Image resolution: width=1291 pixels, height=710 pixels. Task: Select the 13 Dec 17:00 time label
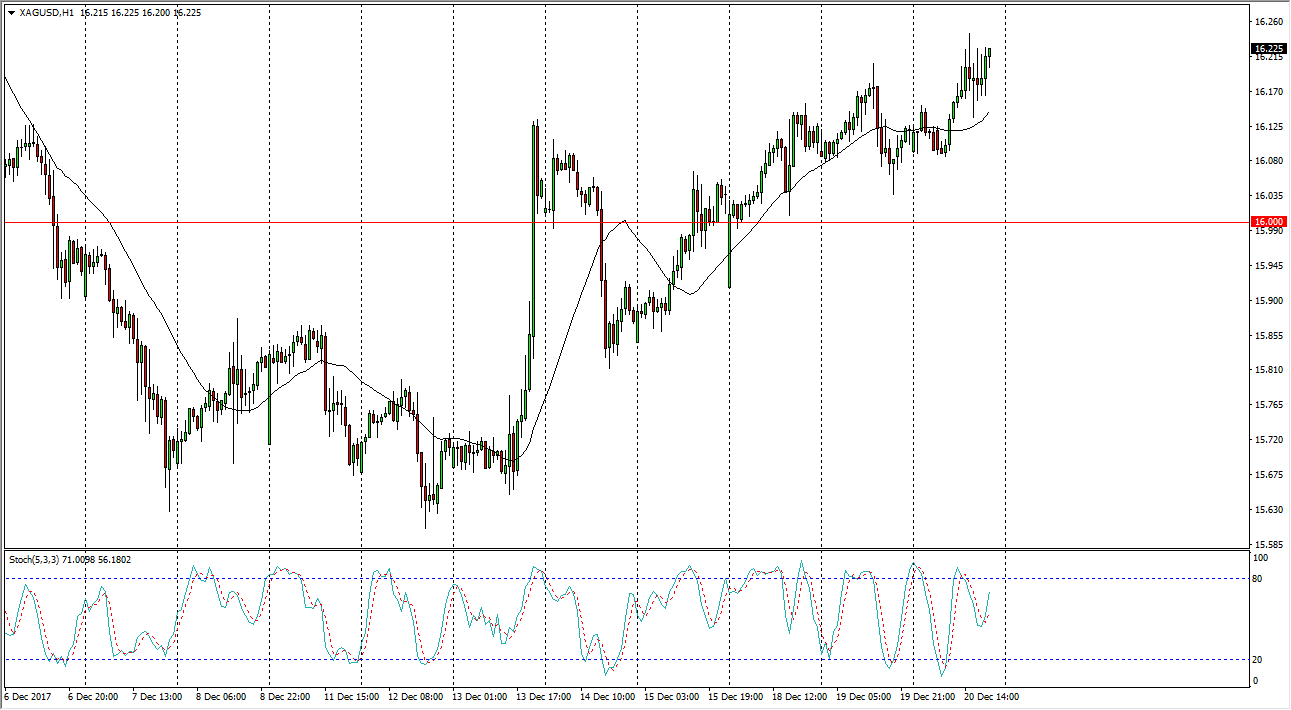[544, 697]
